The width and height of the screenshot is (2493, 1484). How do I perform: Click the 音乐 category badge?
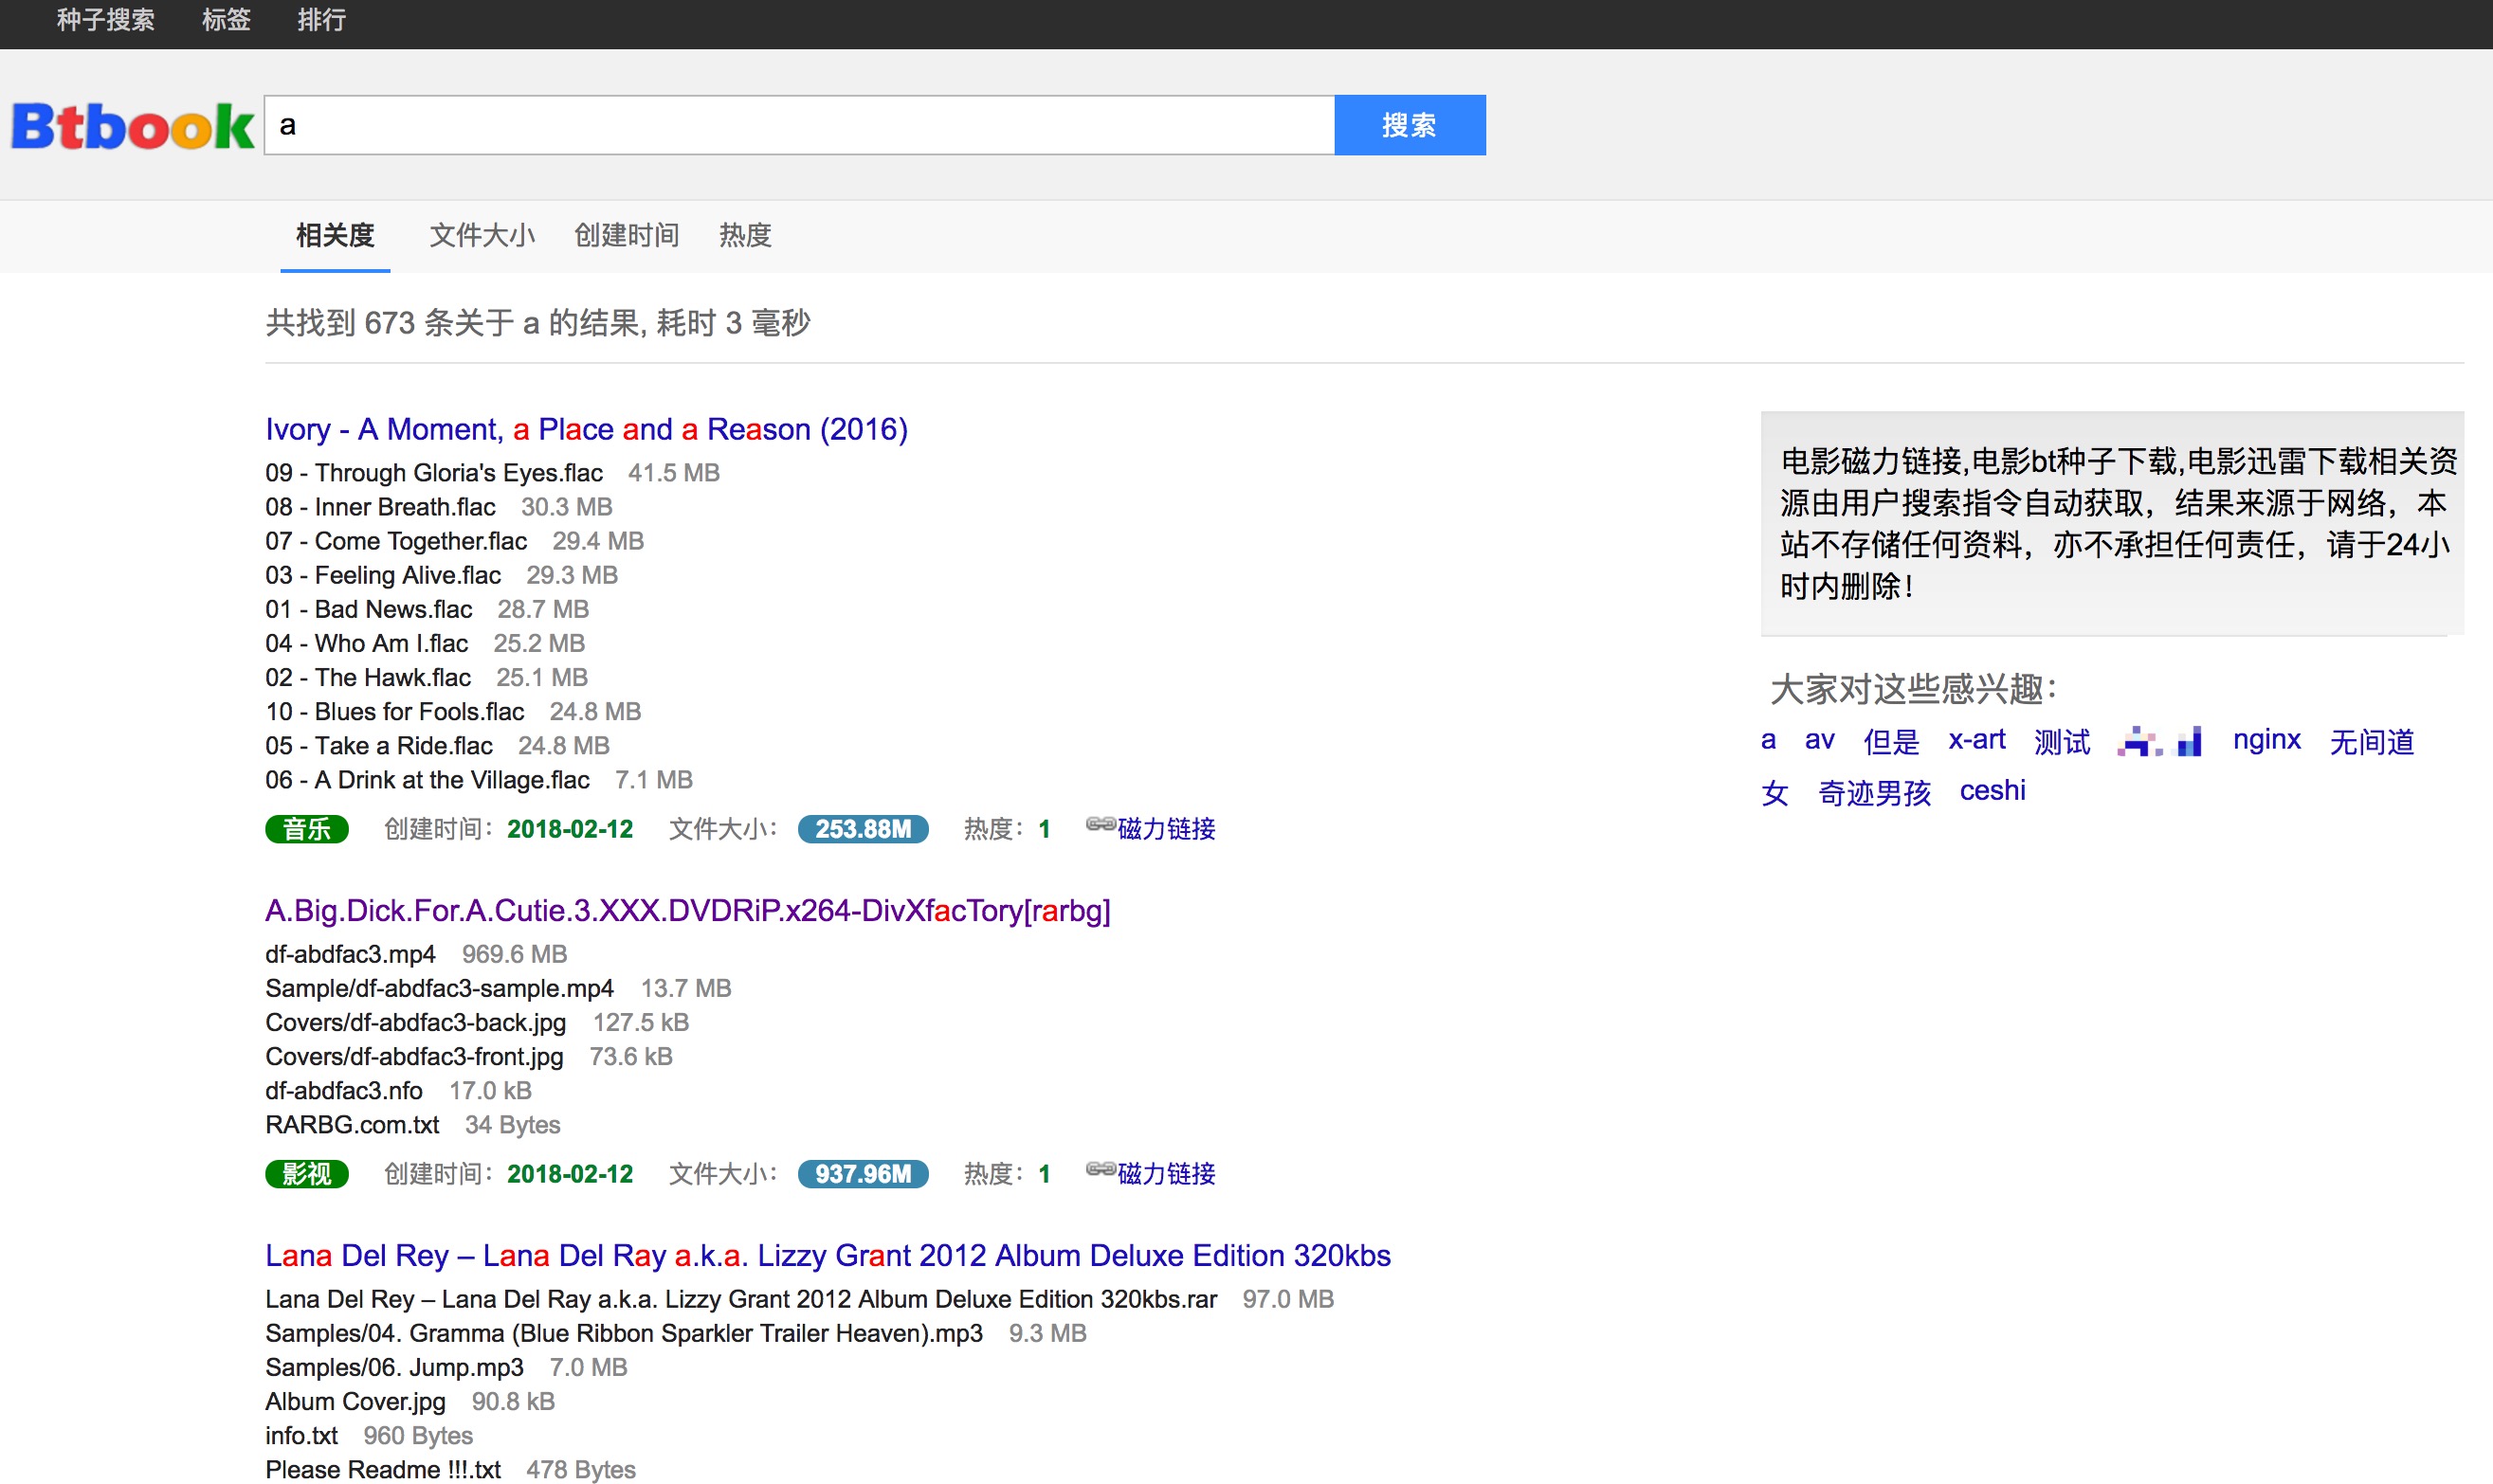click(x=307, y=829)
